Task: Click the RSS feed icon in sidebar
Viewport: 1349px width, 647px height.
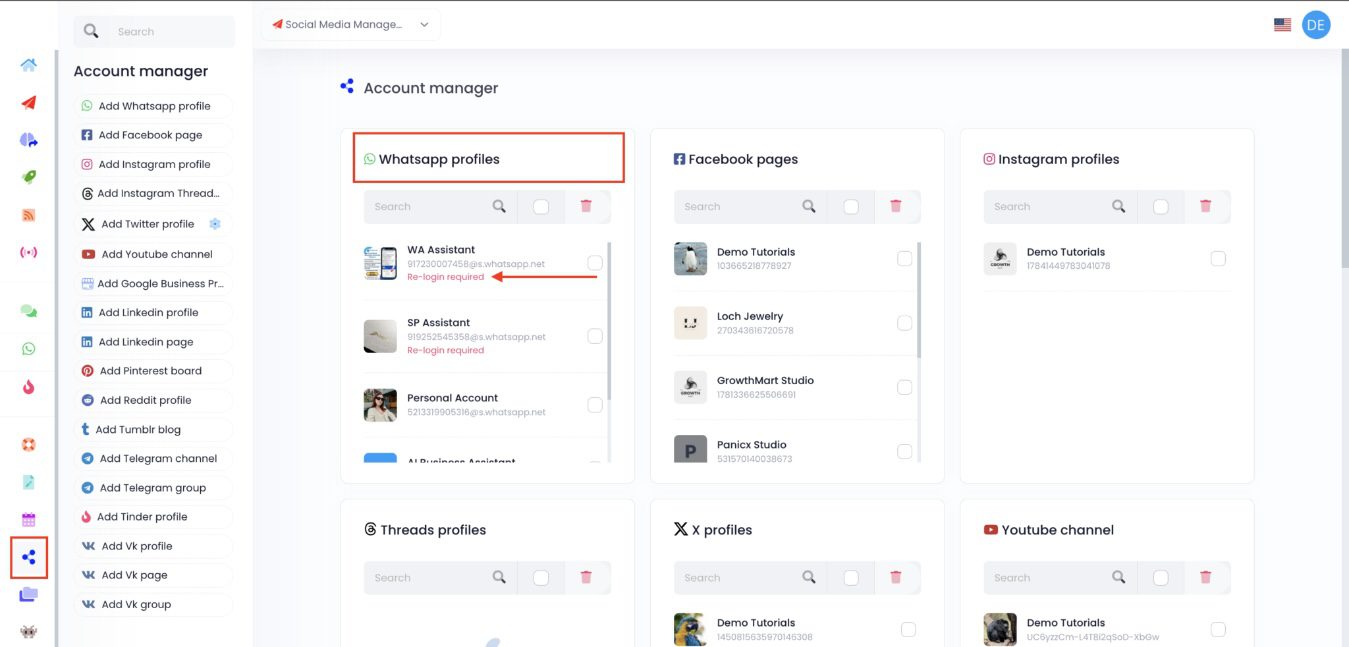Action: click(29, 215)
